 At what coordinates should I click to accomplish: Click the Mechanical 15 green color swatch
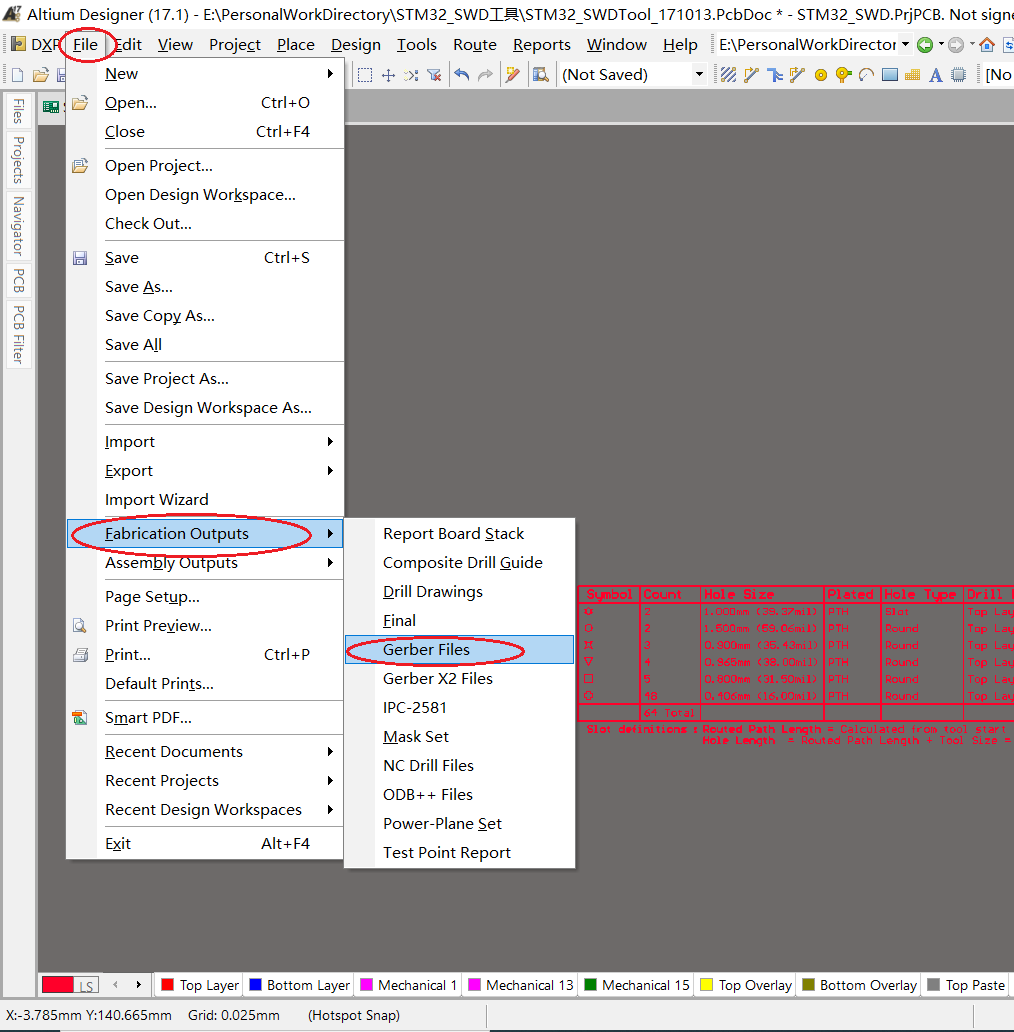coord(590,985)
